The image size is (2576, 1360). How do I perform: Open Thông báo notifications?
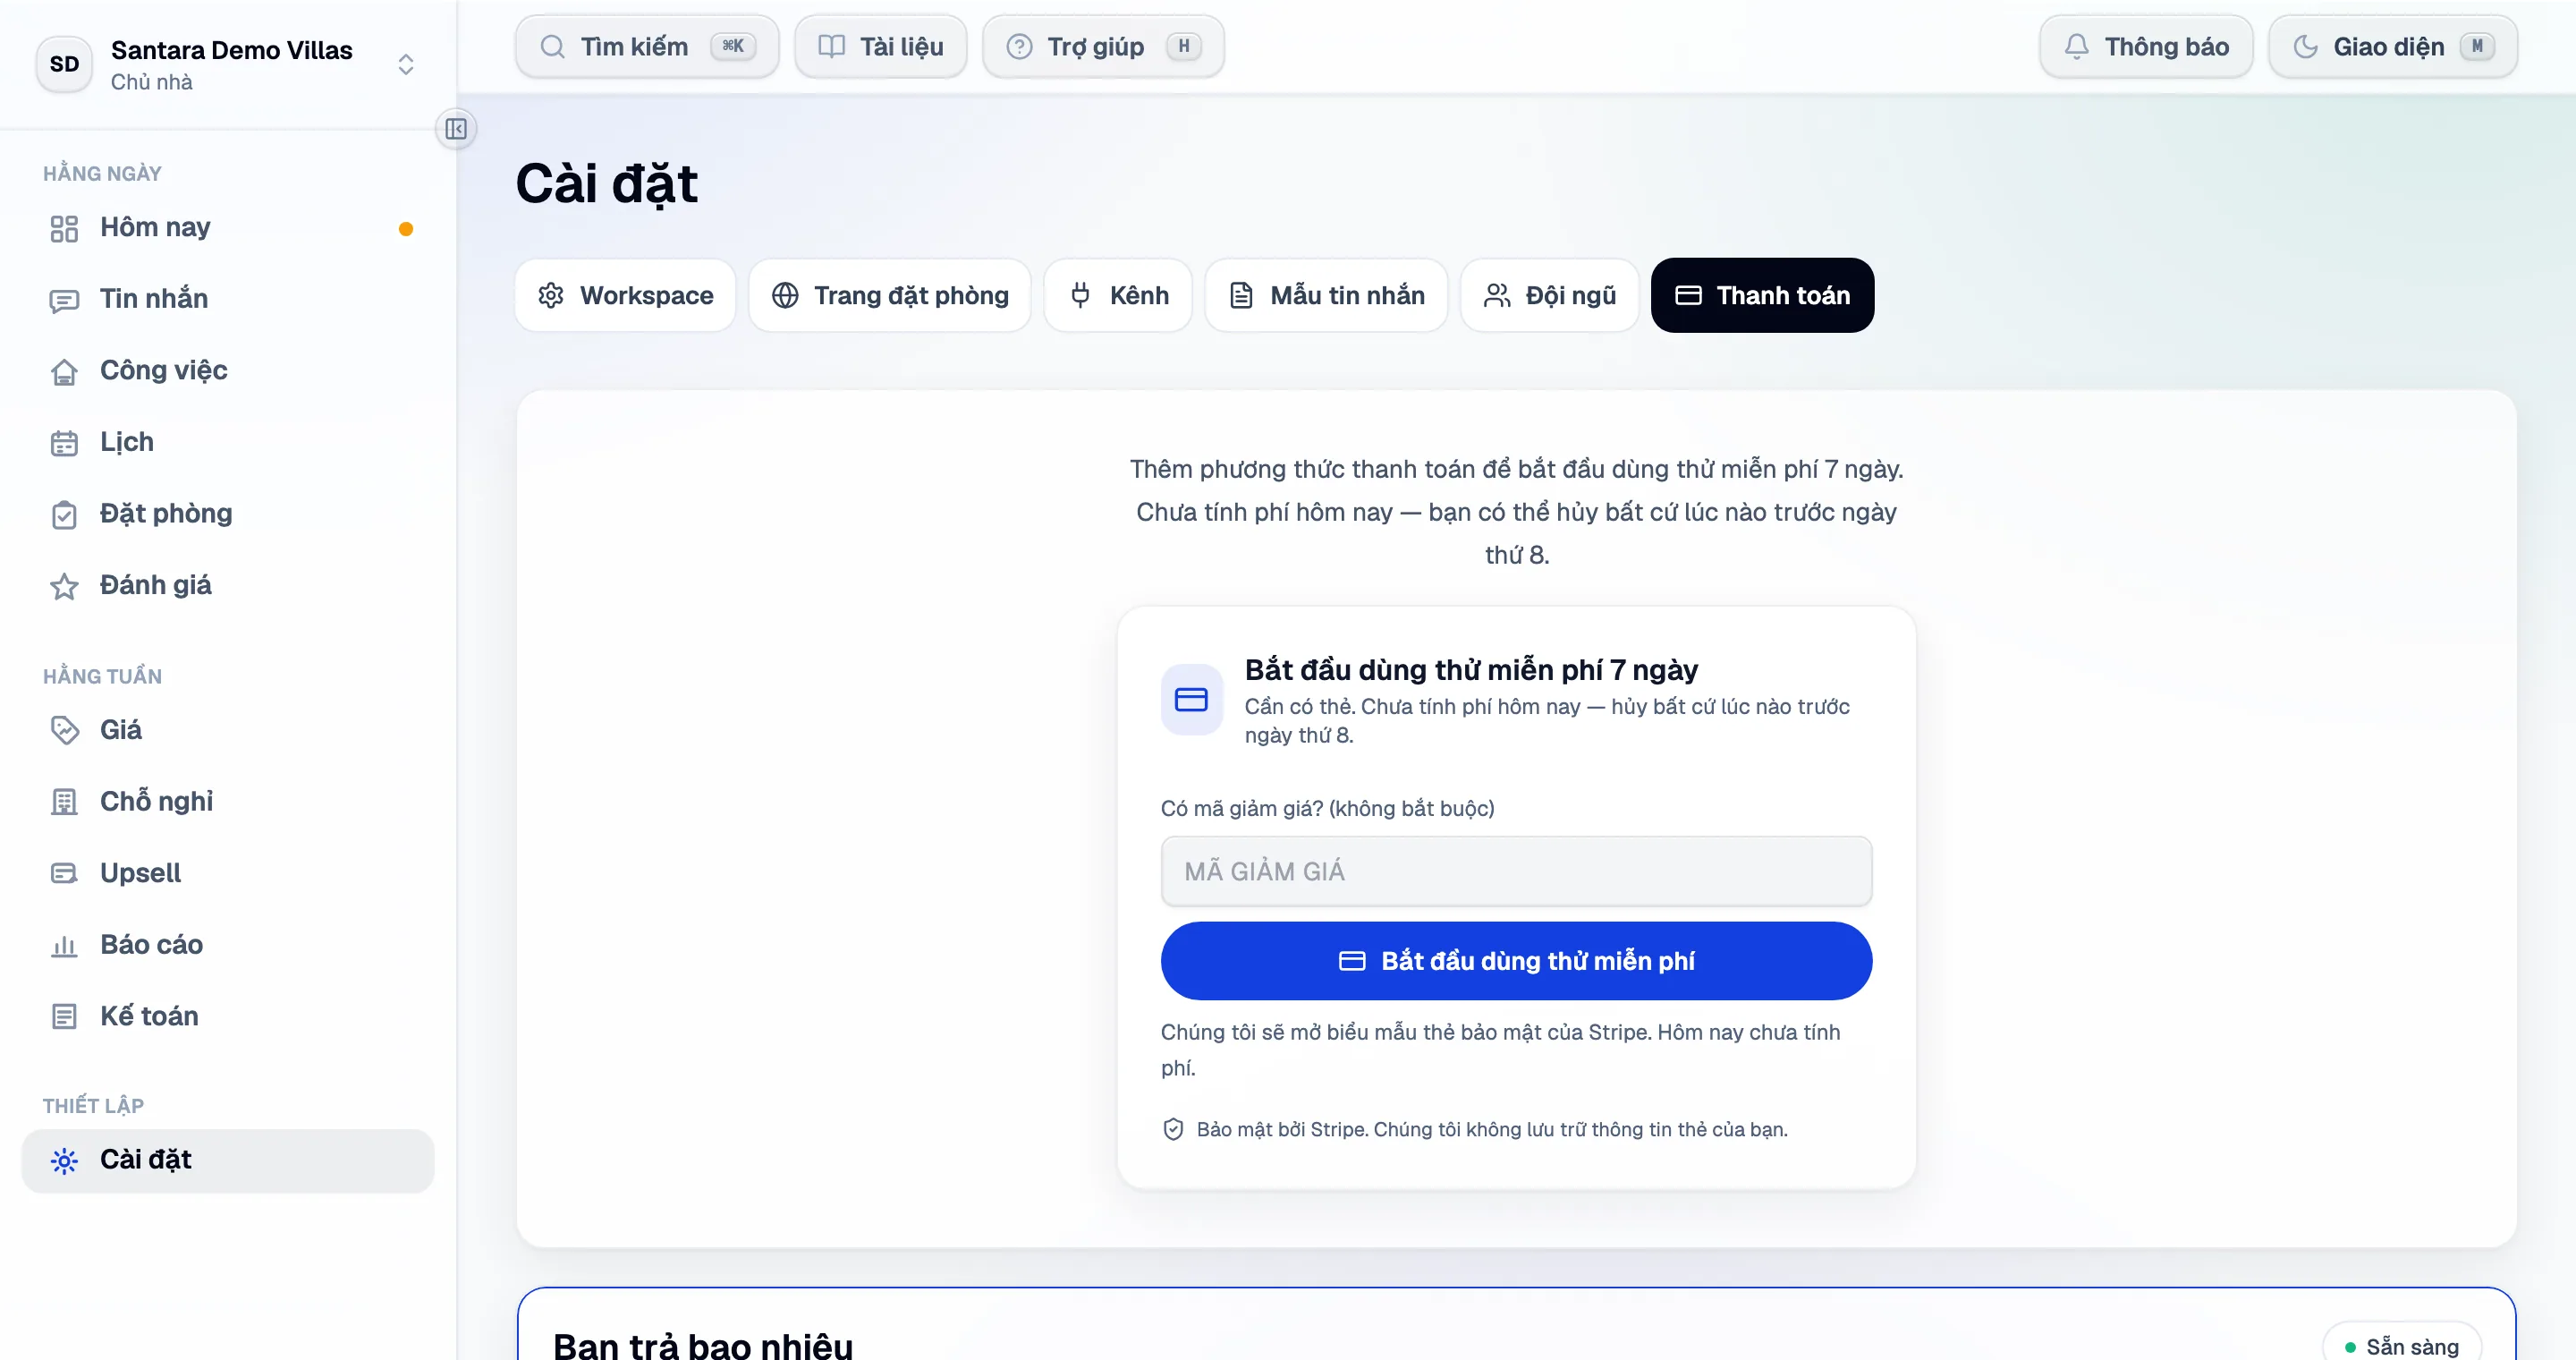2146,46
